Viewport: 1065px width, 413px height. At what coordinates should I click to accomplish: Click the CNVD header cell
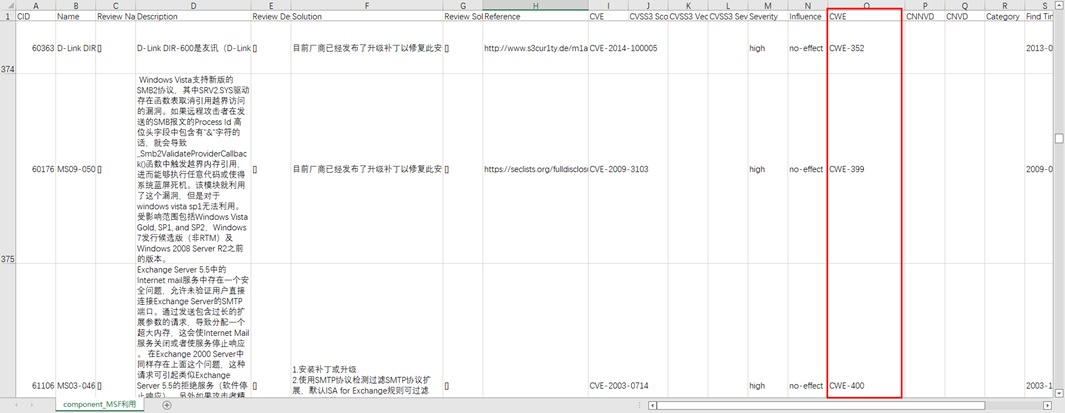tap(964, 16)
